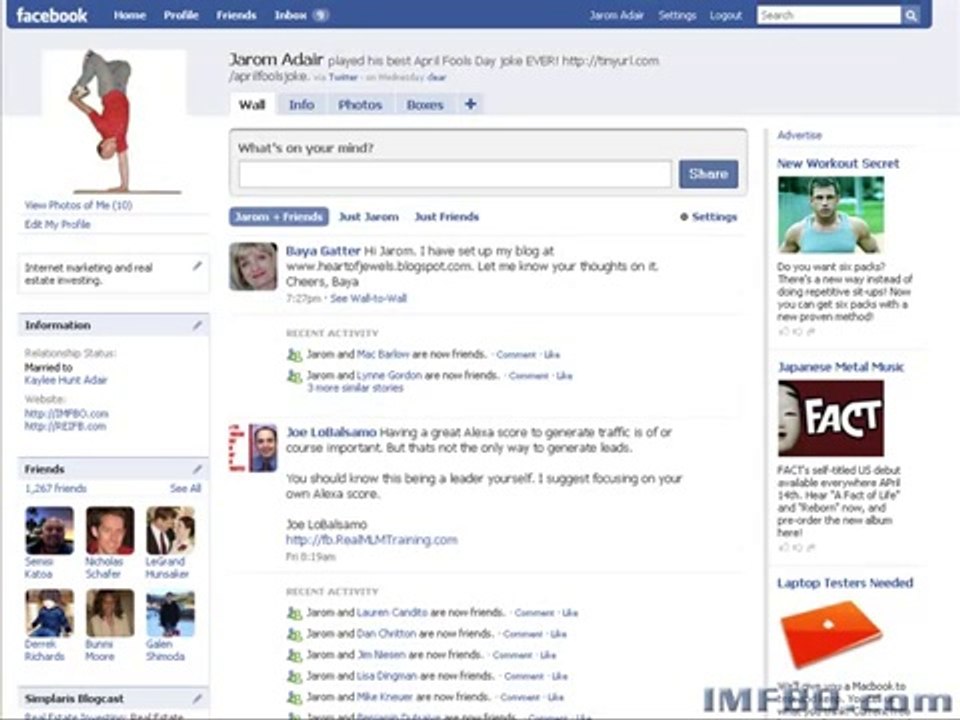Click the http://REIFB.com website link
The width and height of the screenshot is (960, 720).
point(65,426)
